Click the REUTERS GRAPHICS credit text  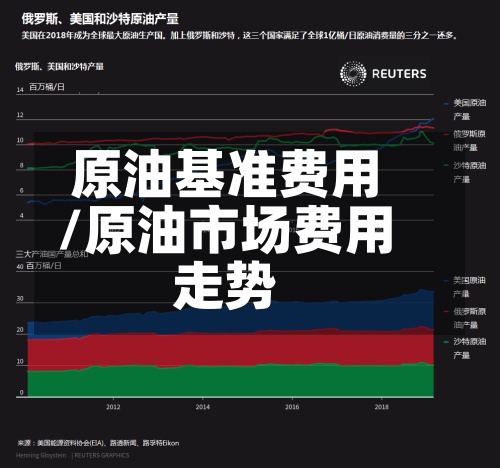tap(102, 455)
